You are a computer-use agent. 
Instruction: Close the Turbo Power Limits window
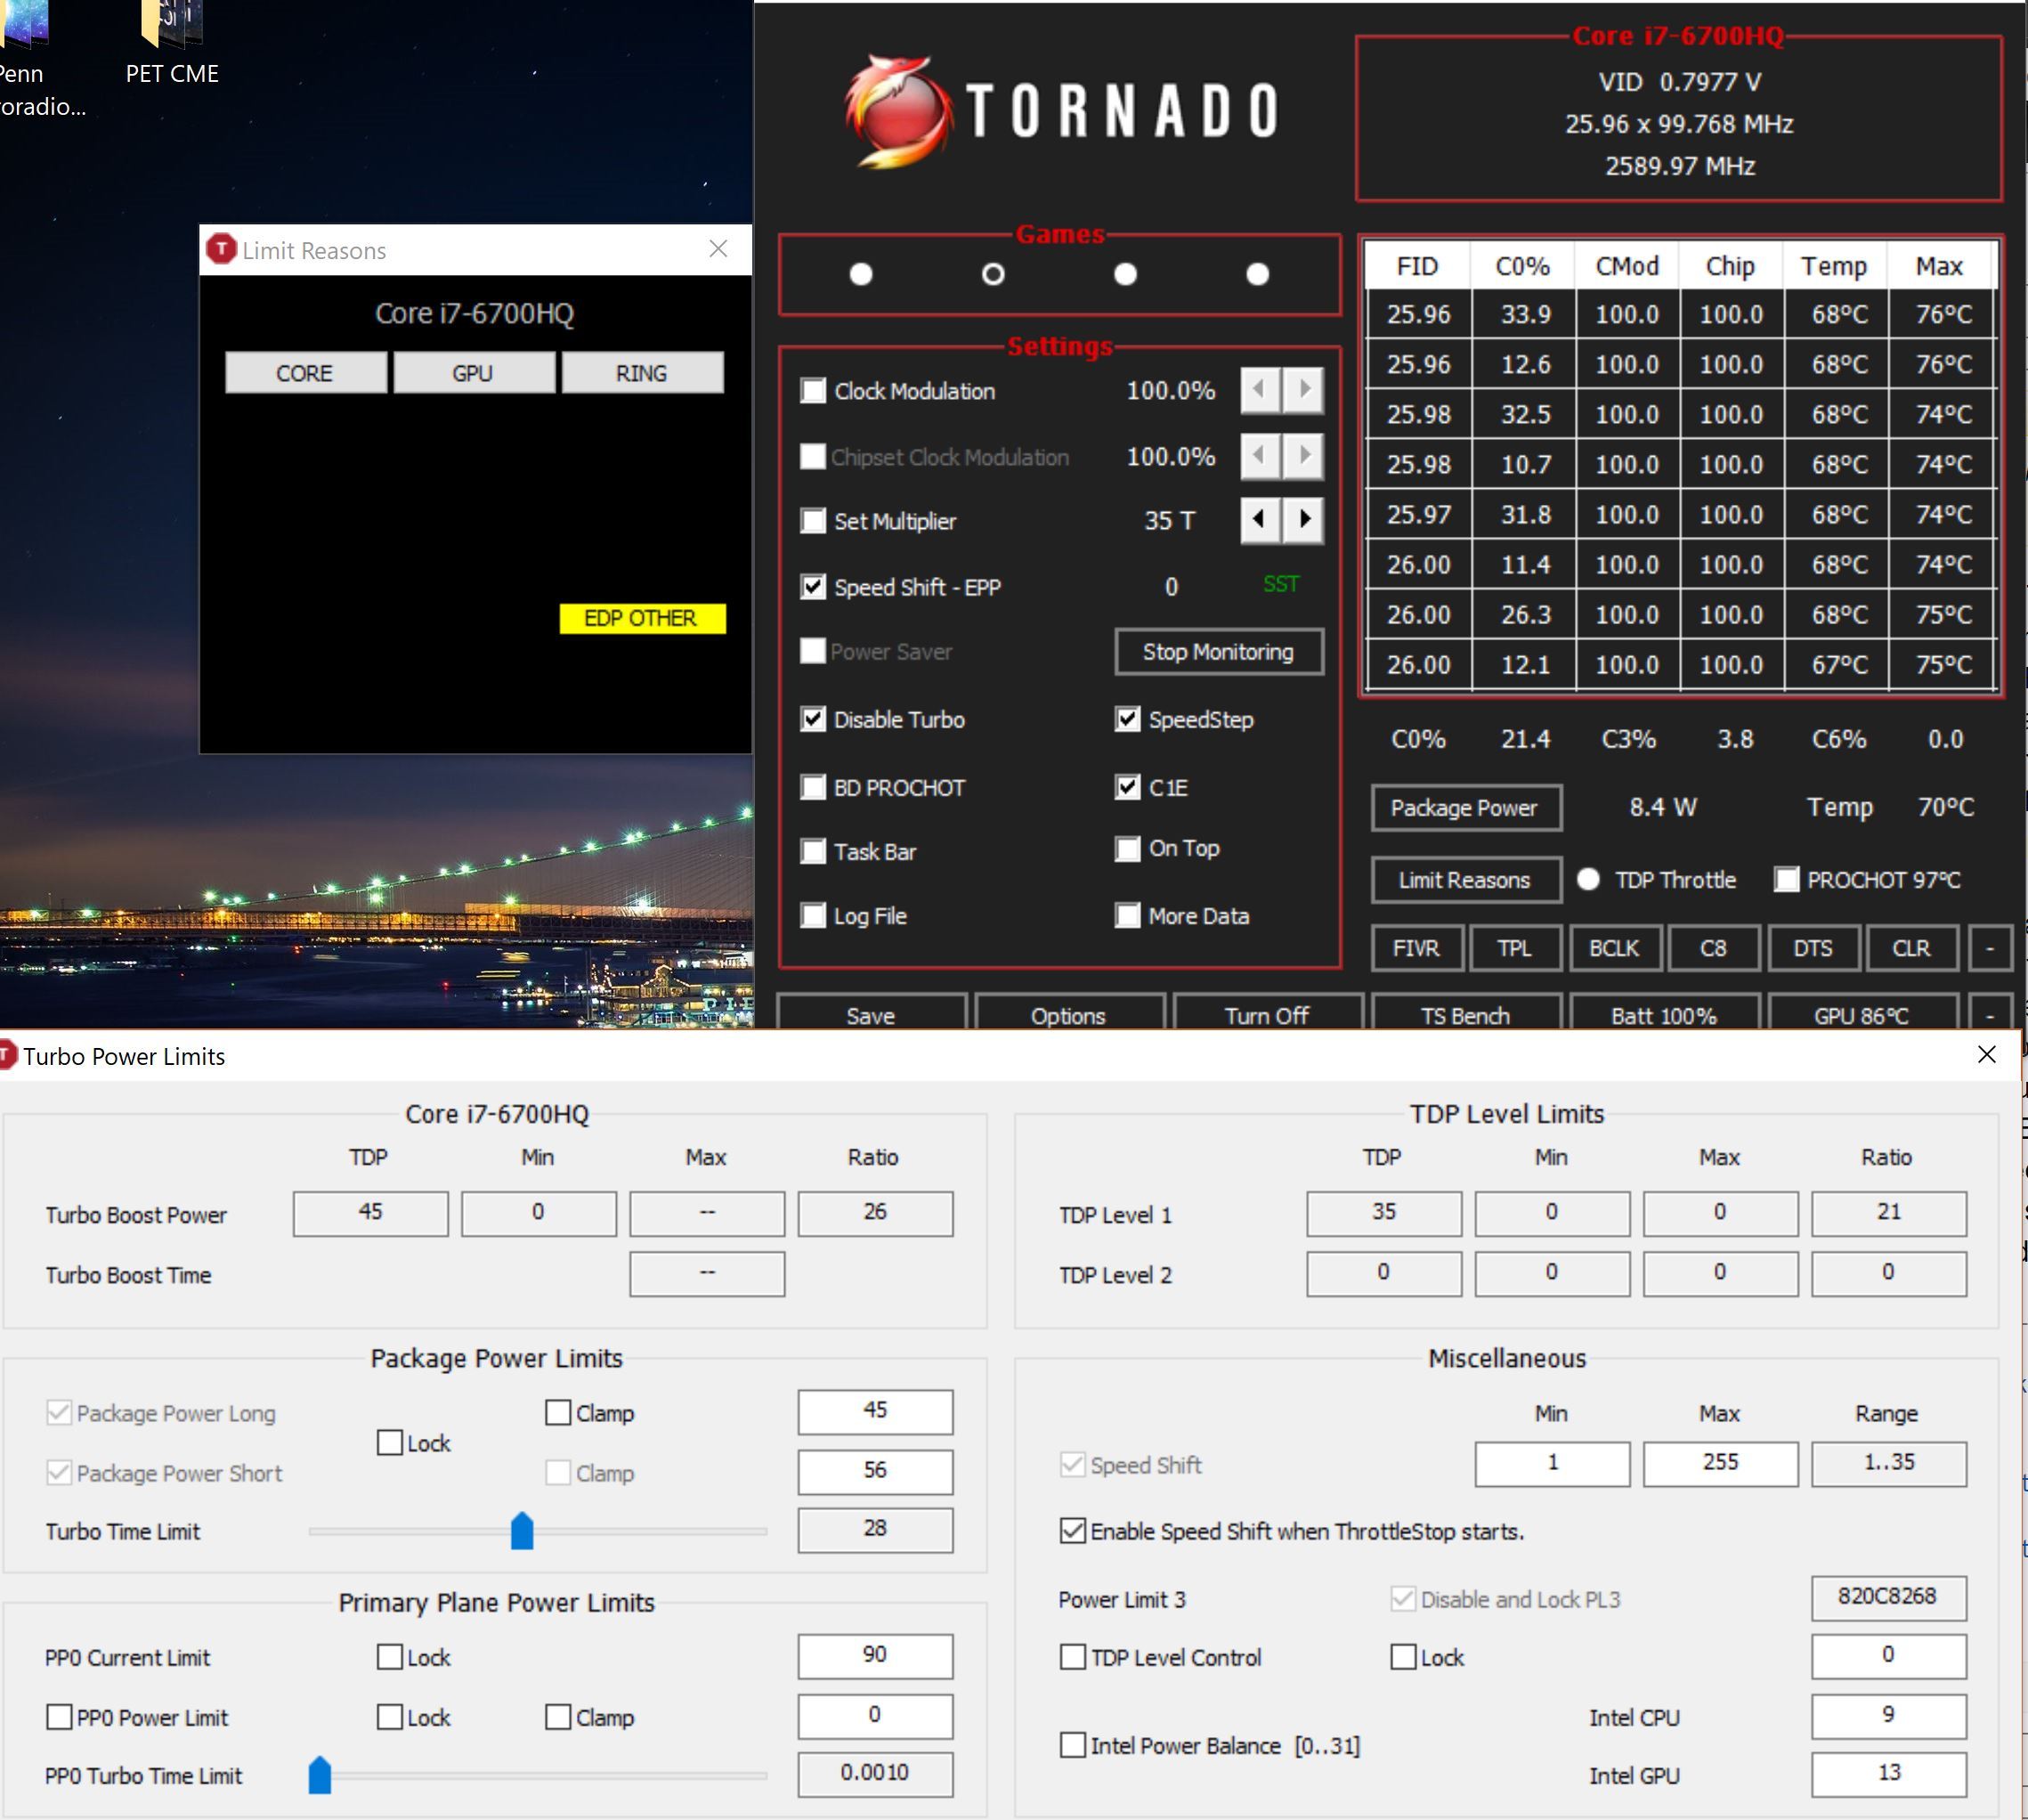tap(1987, 1055)
